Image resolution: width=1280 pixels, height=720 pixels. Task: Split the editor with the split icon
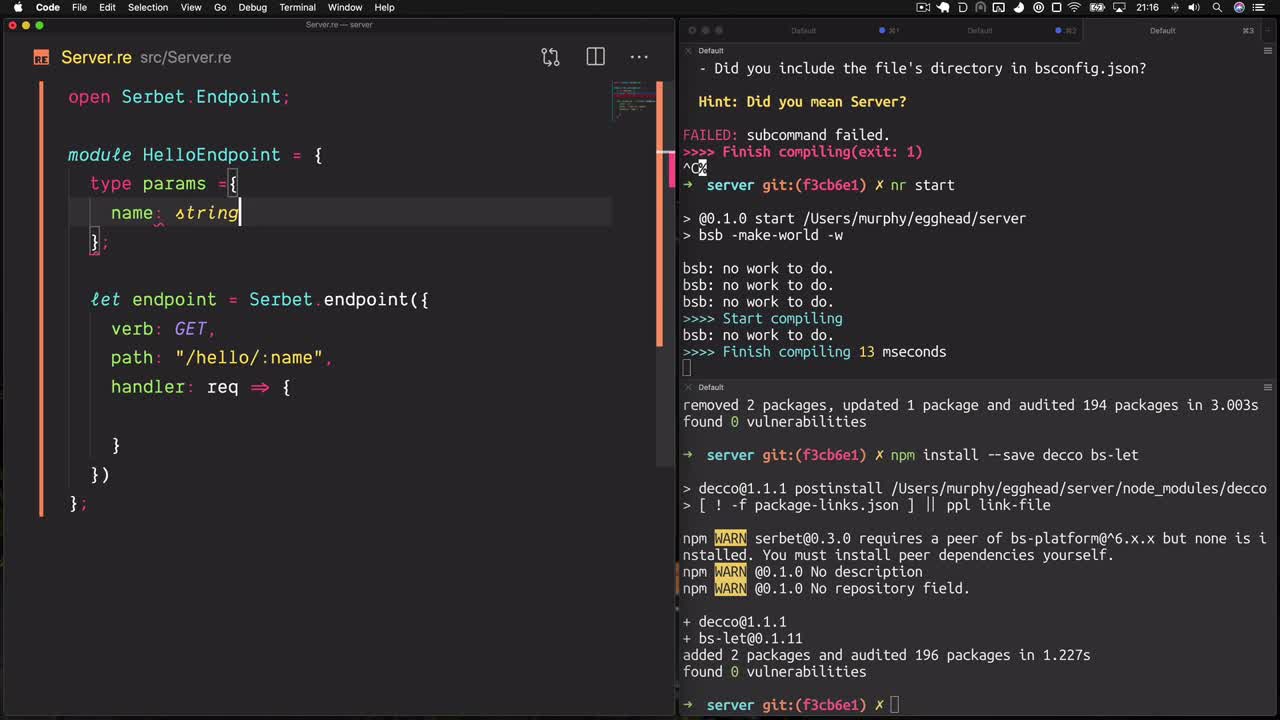point(595,57)
